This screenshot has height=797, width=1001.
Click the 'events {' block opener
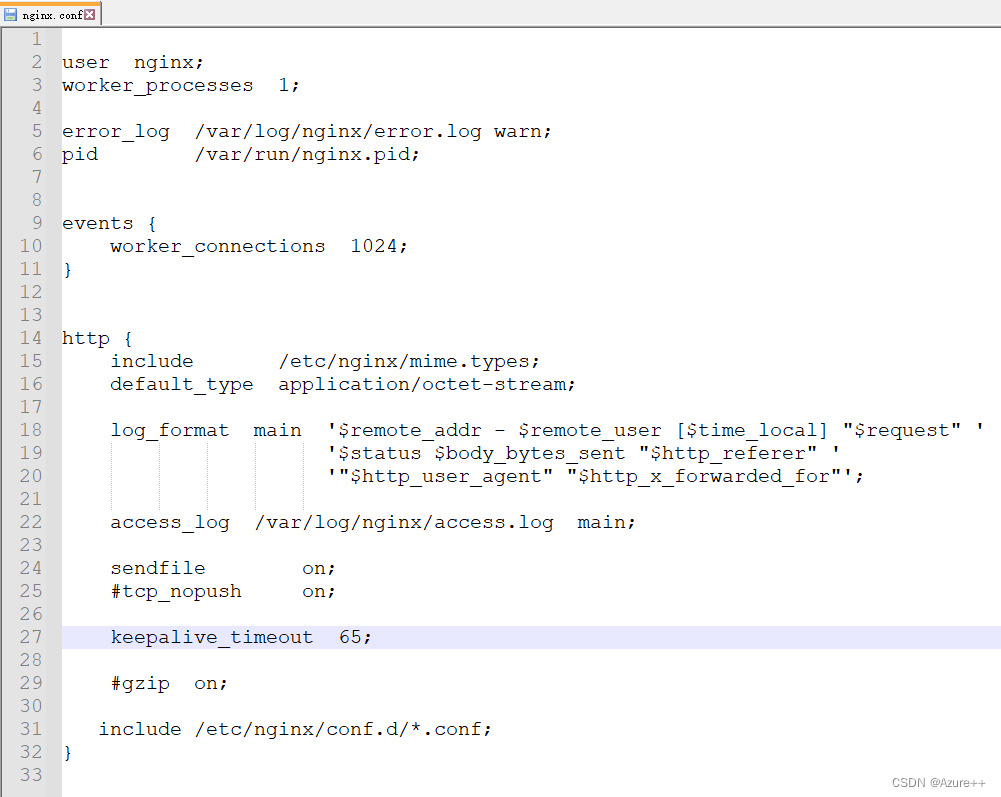click(109, 224)
